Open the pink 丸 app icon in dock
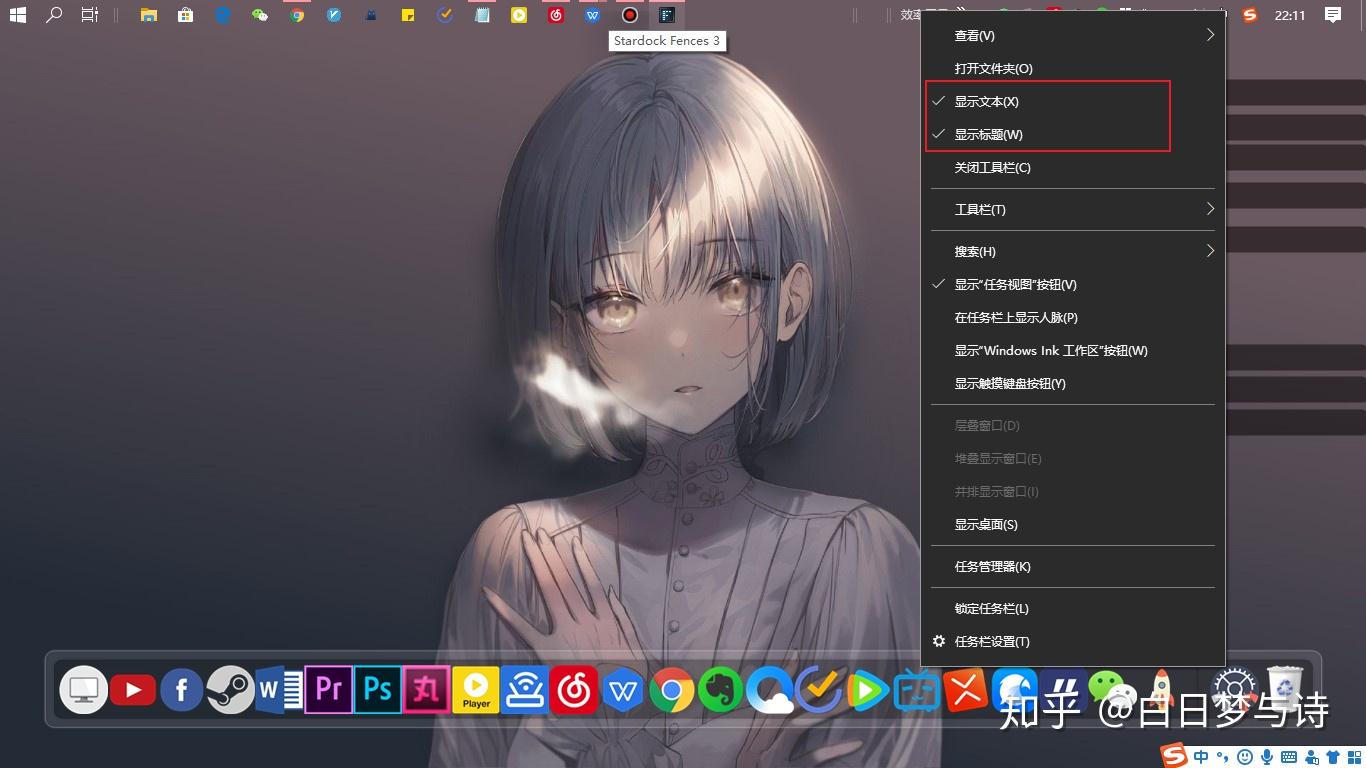The image size is (1366, 768). [426, 690]
